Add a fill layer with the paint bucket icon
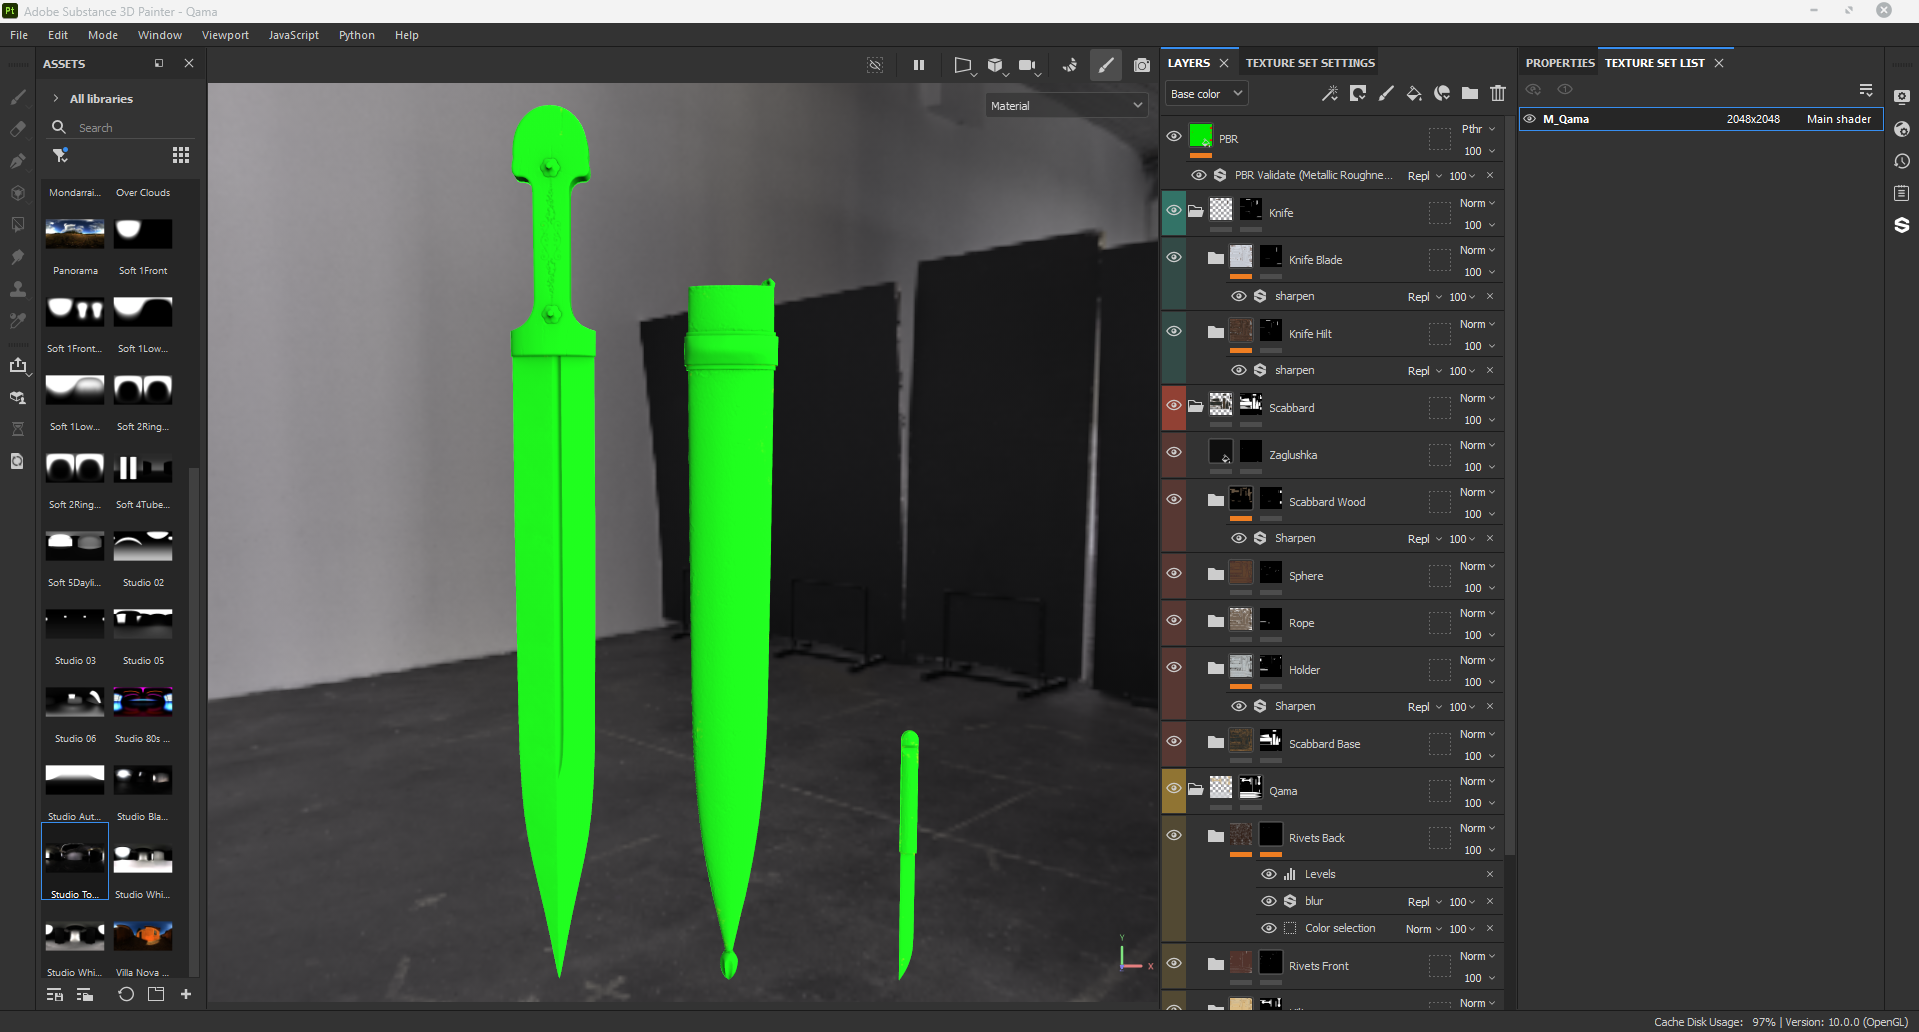Screen dimensions: 1919x1032 click(1414, 93)
